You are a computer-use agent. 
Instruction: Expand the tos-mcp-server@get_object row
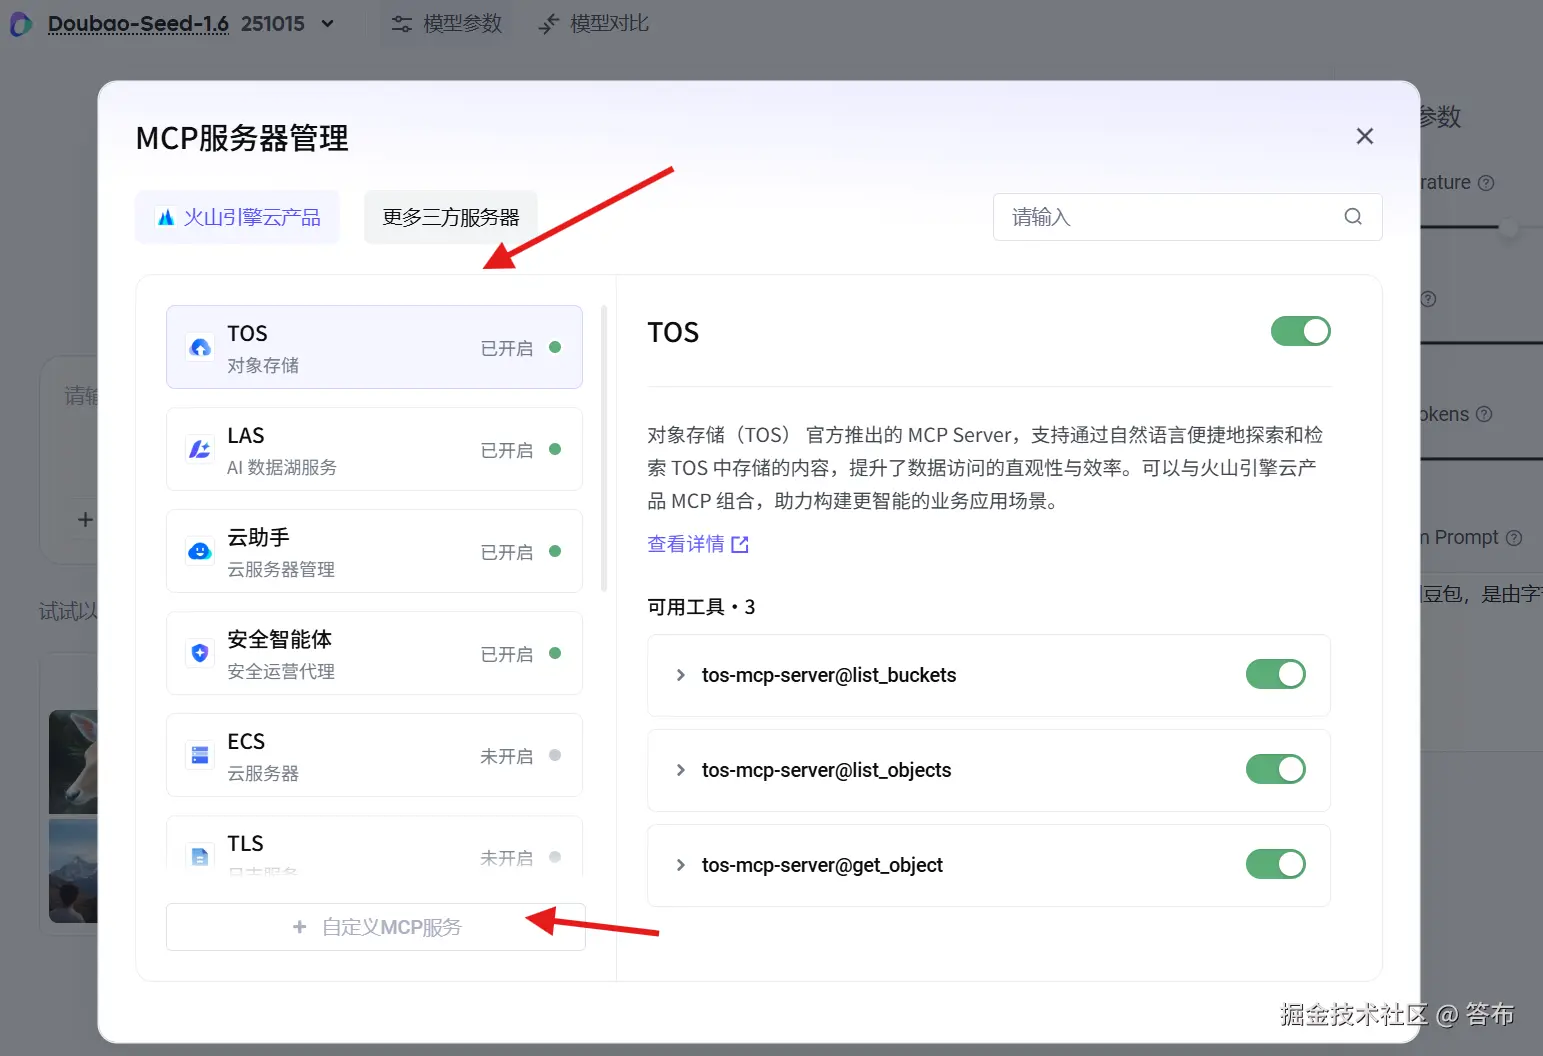tap(680, 865)
